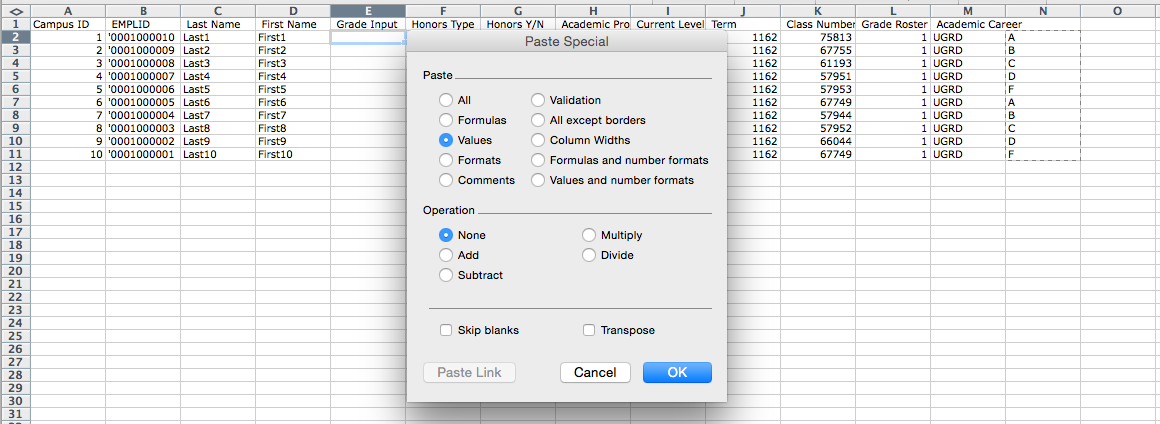The width and height of the screenshot is (1160, 424).
Task: Cancel the Paste Special dialog
Action: (595, 372)
